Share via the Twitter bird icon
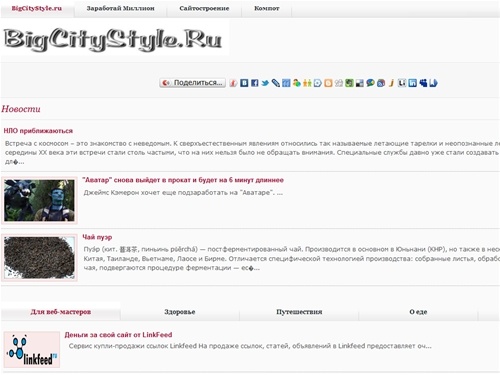Viewport: 500px width, 375px height. [265, 83]
